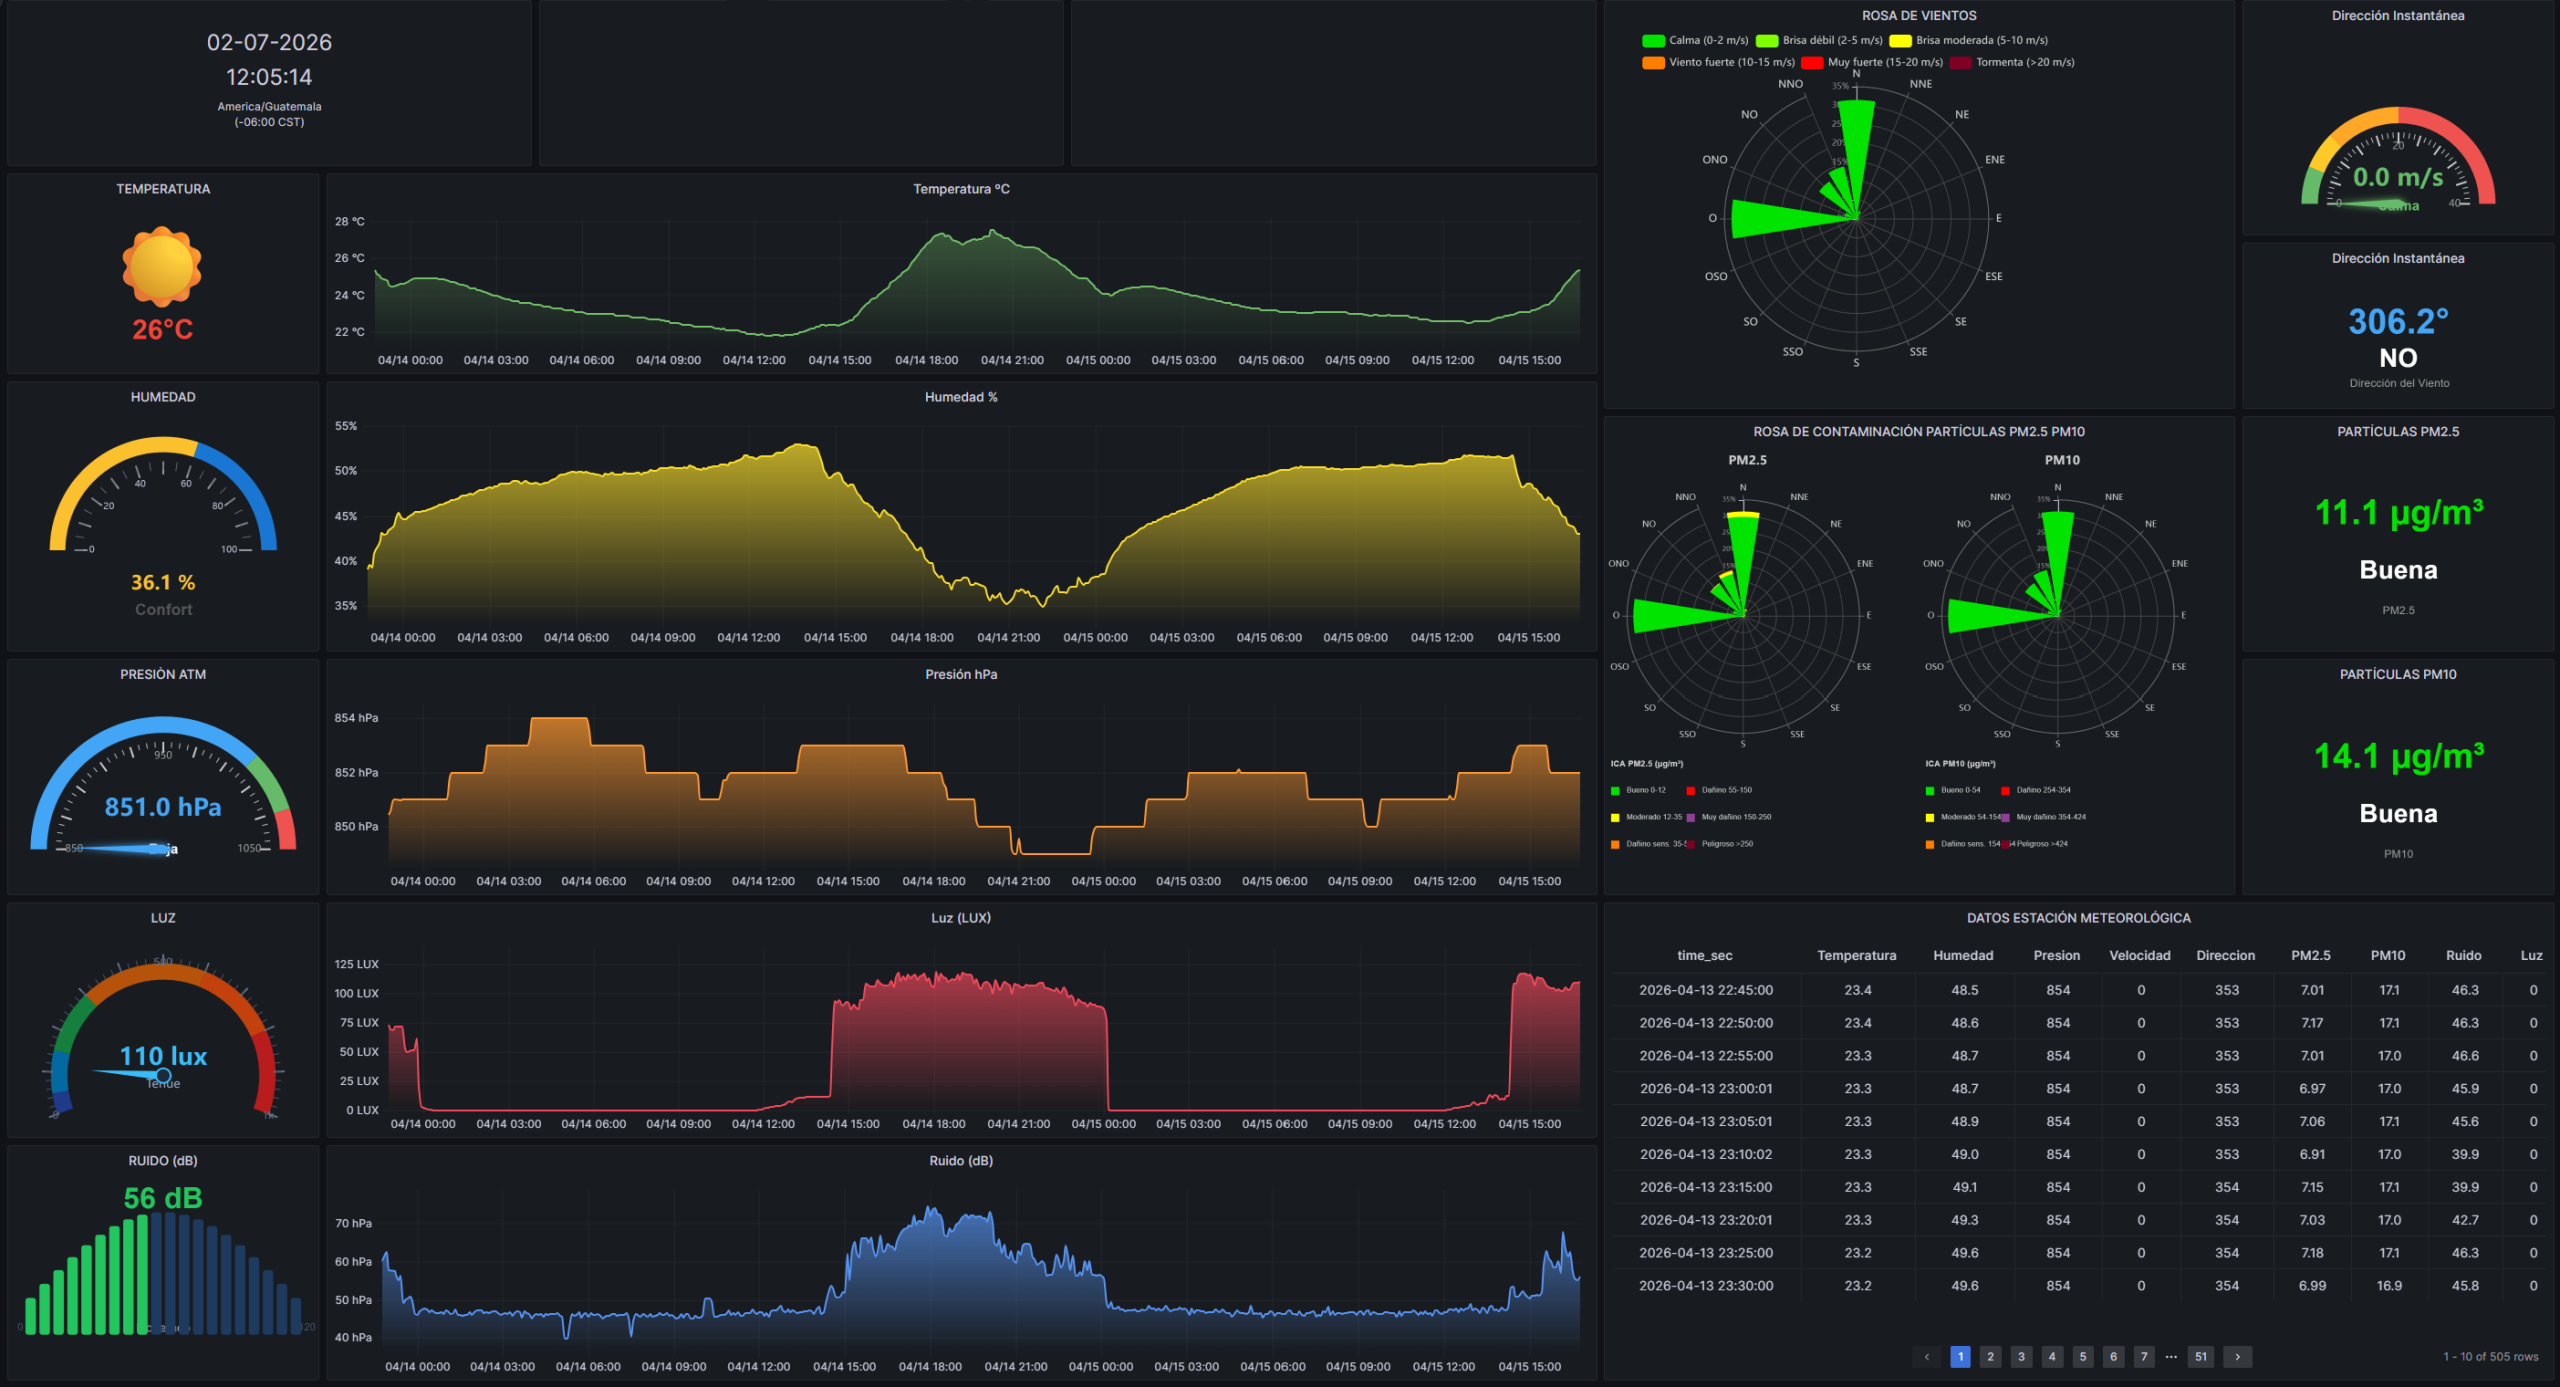Screen dimensions: 2560x1387
Task: Click the 2026-04-13 23:30:00 time cell
Action: pyautogui.click(x=1706, y=1286)
